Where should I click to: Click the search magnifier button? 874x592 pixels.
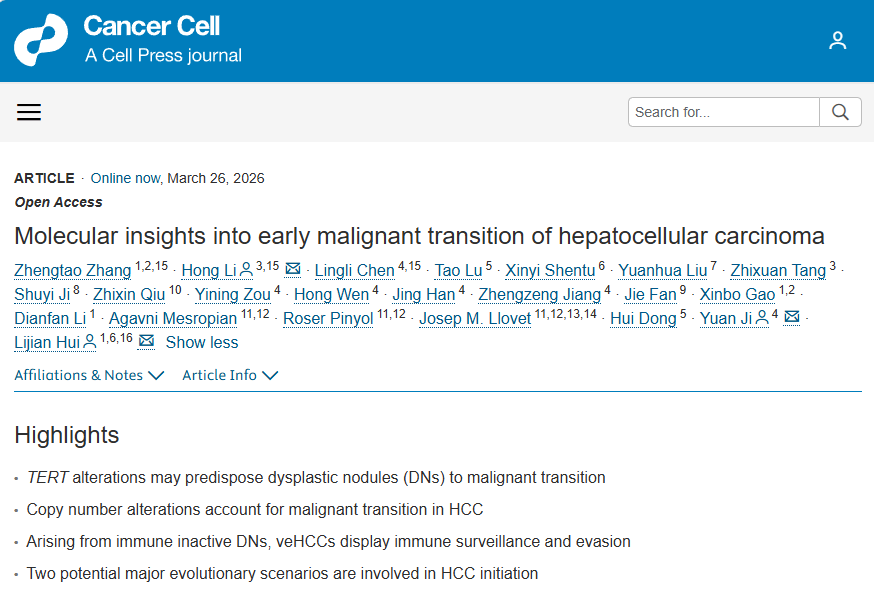(x=840, y=112)
